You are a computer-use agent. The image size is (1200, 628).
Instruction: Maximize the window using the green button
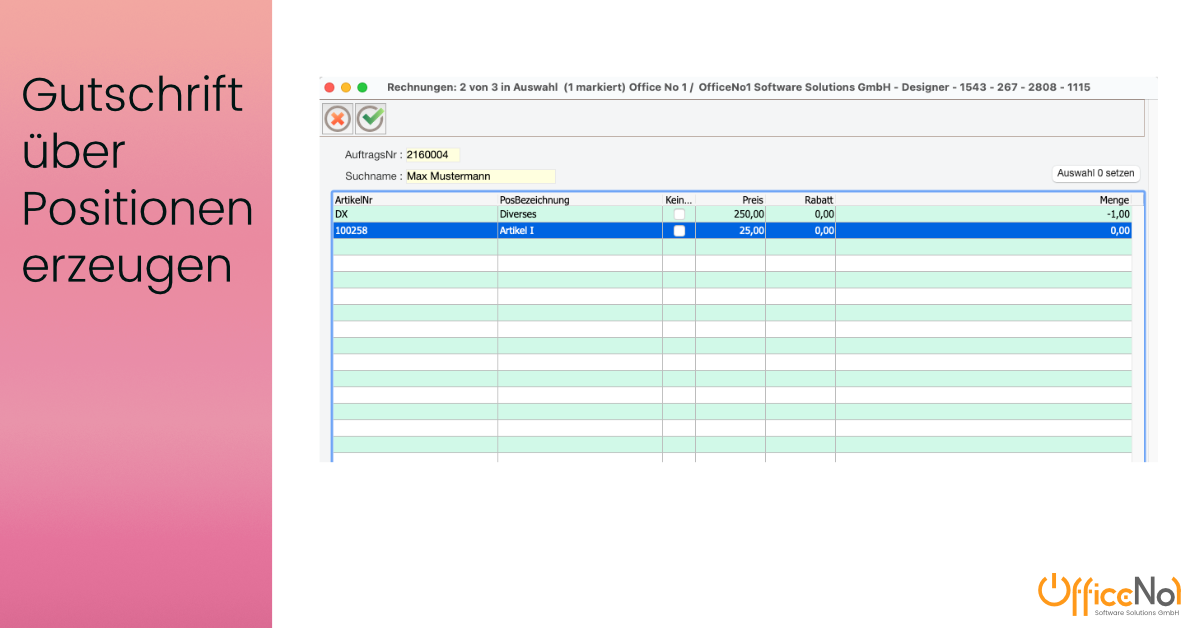362,88
